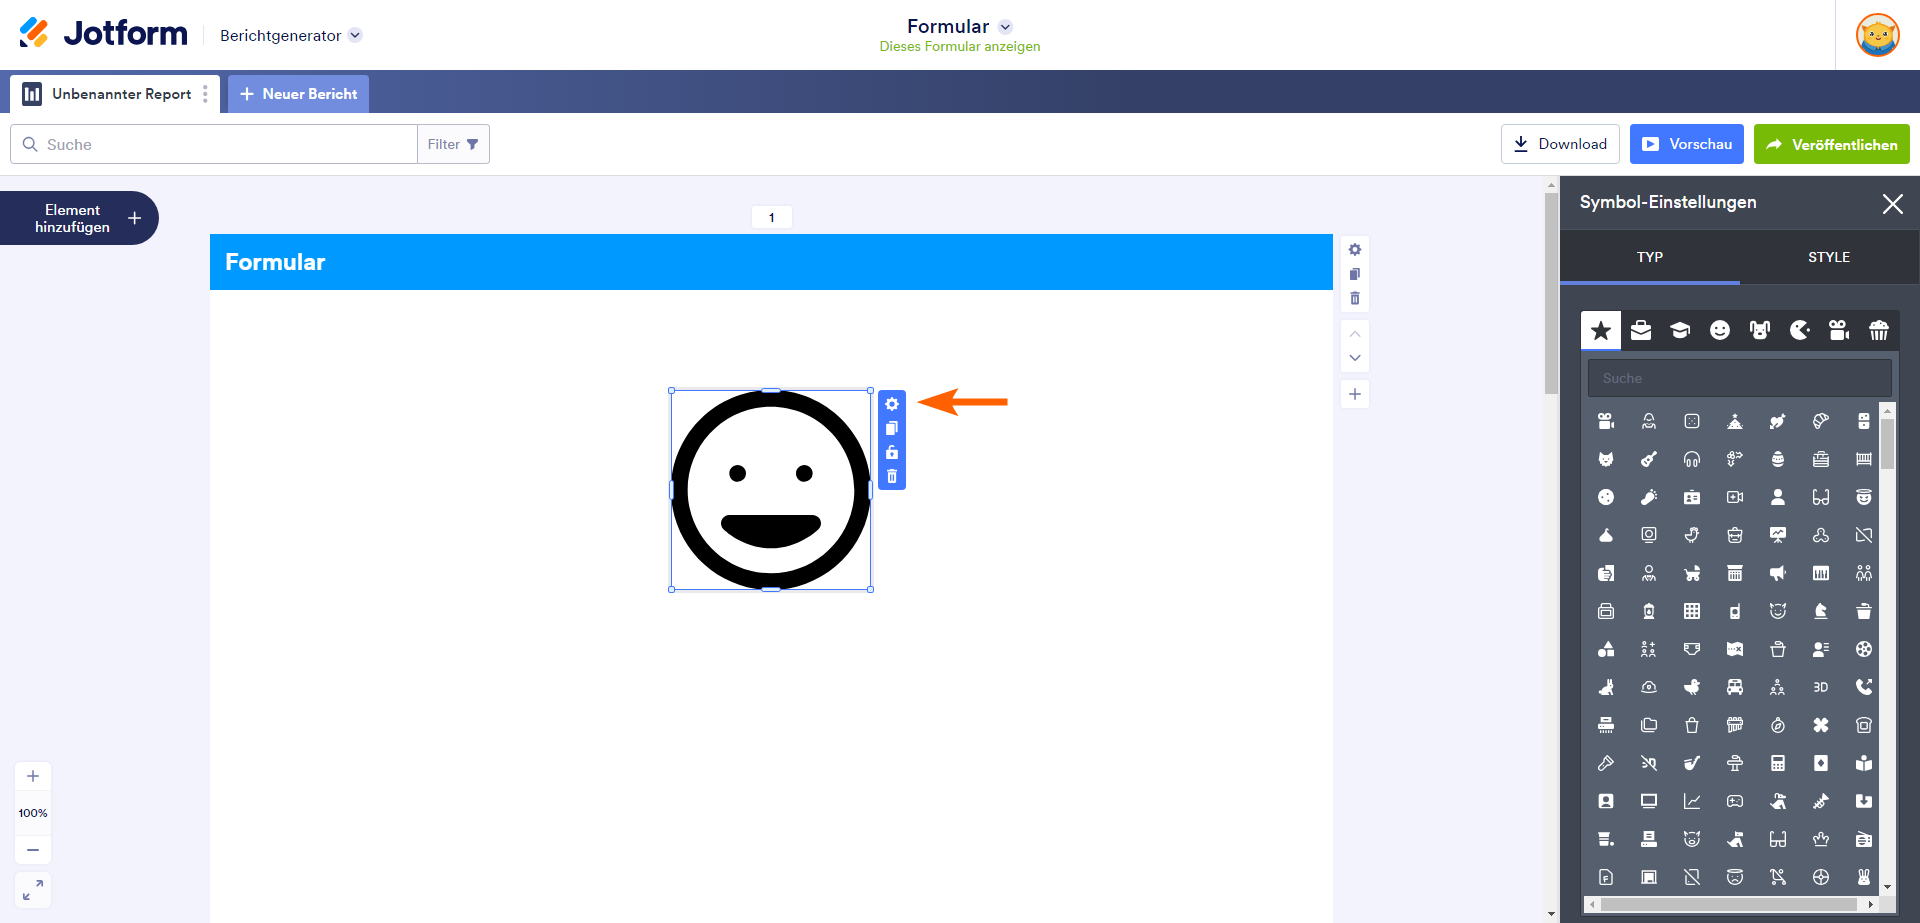
Task: Choose the game controller symbol
Action: click(x=1735, y=801)
